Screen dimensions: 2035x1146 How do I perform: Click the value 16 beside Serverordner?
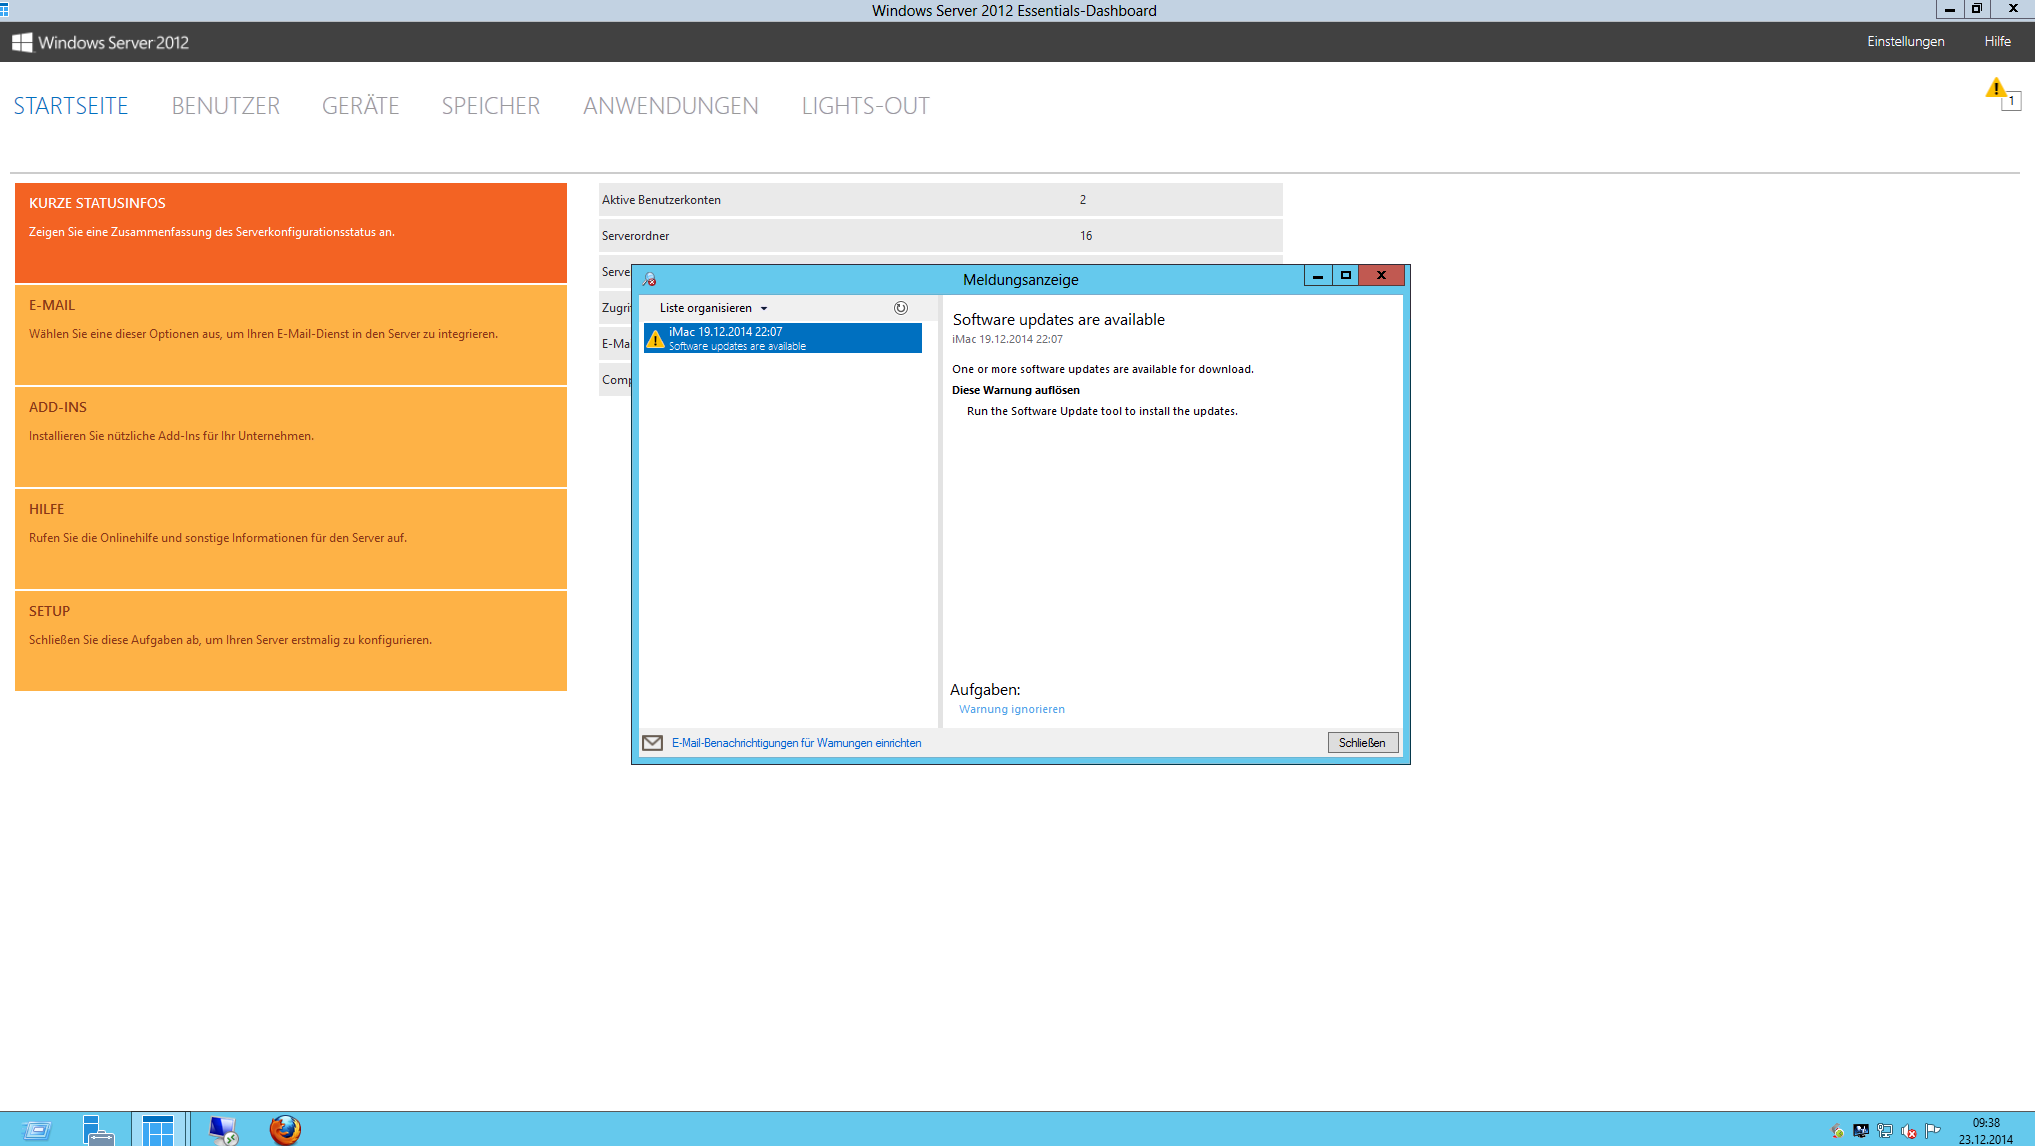click(x=1086, y=236)
